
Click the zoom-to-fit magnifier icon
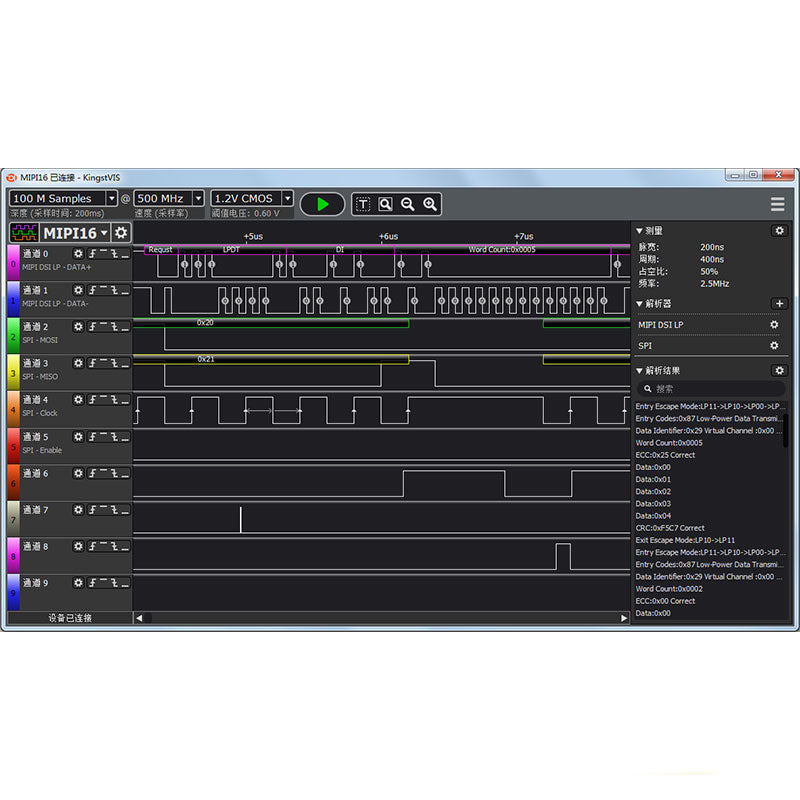pos(385,204)
